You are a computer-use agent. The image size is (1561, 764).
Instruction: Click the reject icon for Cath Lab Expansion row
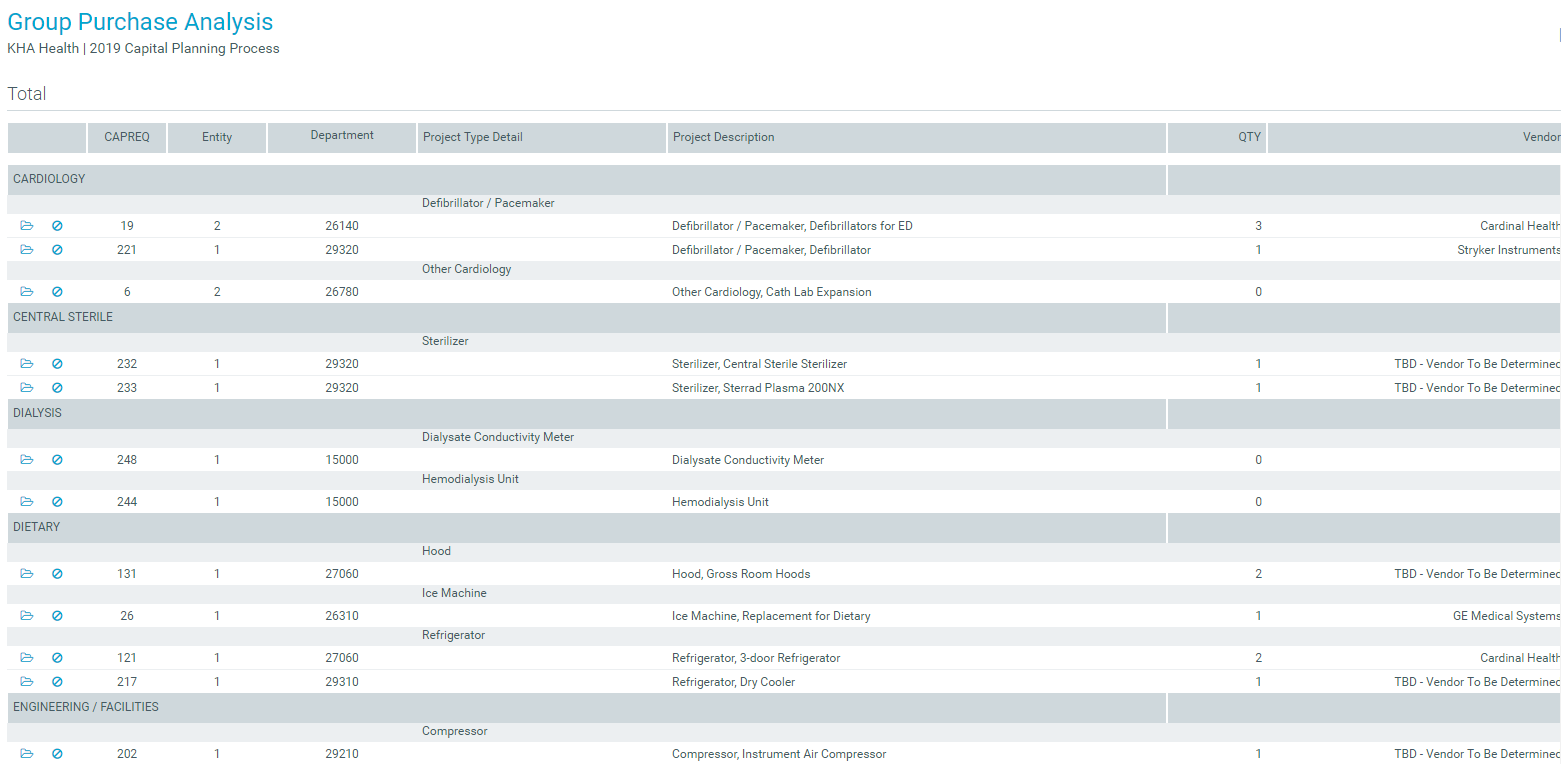(57, 292)
